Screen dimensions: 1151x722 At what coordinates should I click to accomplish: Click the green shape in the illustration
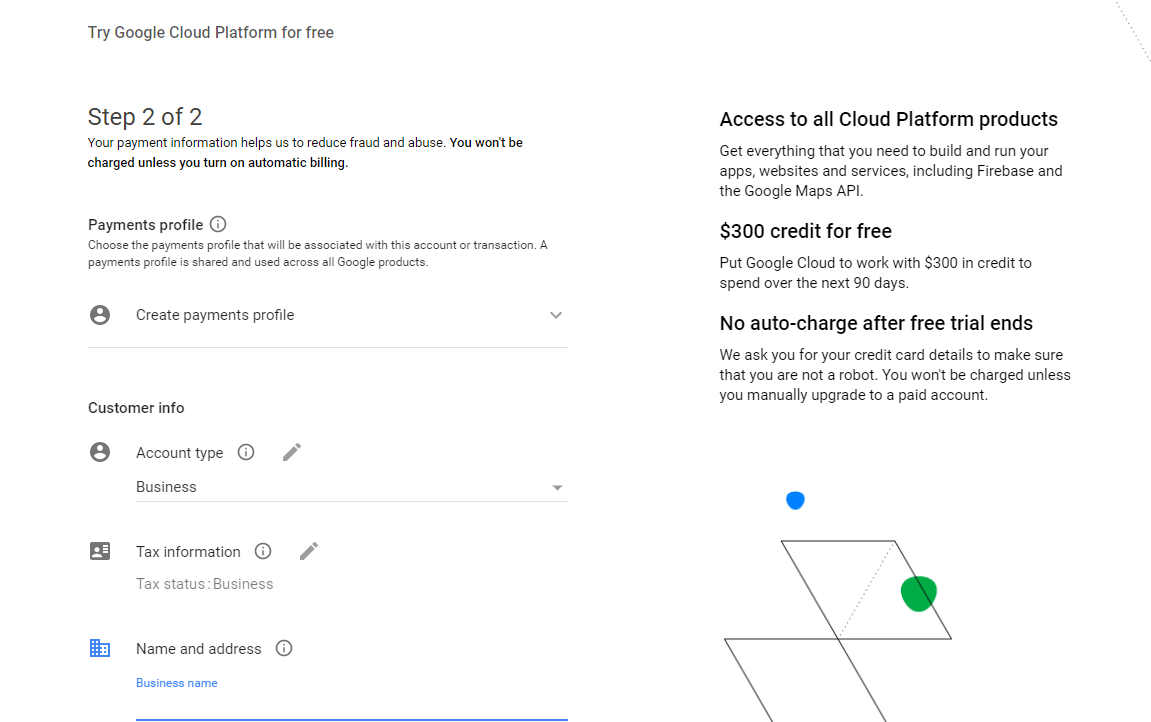[x=918, y=594]
